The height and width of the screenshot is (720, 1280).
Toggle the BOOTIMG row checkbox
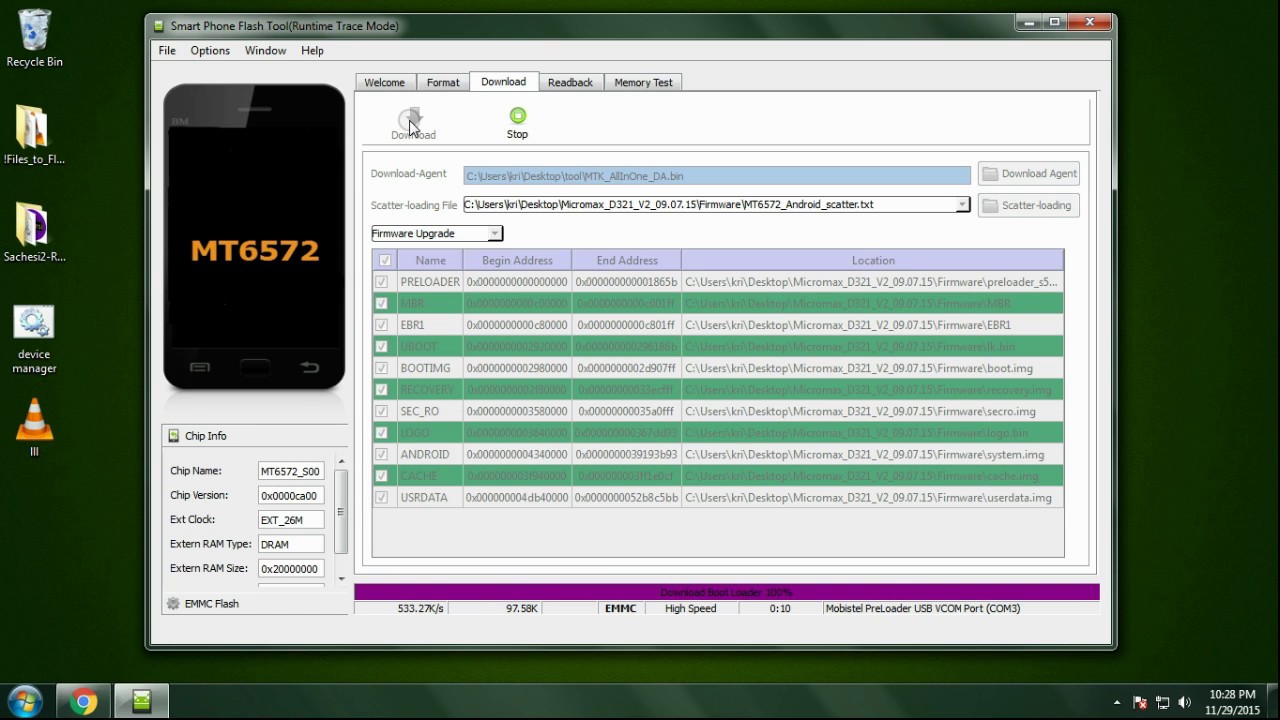(x=381, y=368)
